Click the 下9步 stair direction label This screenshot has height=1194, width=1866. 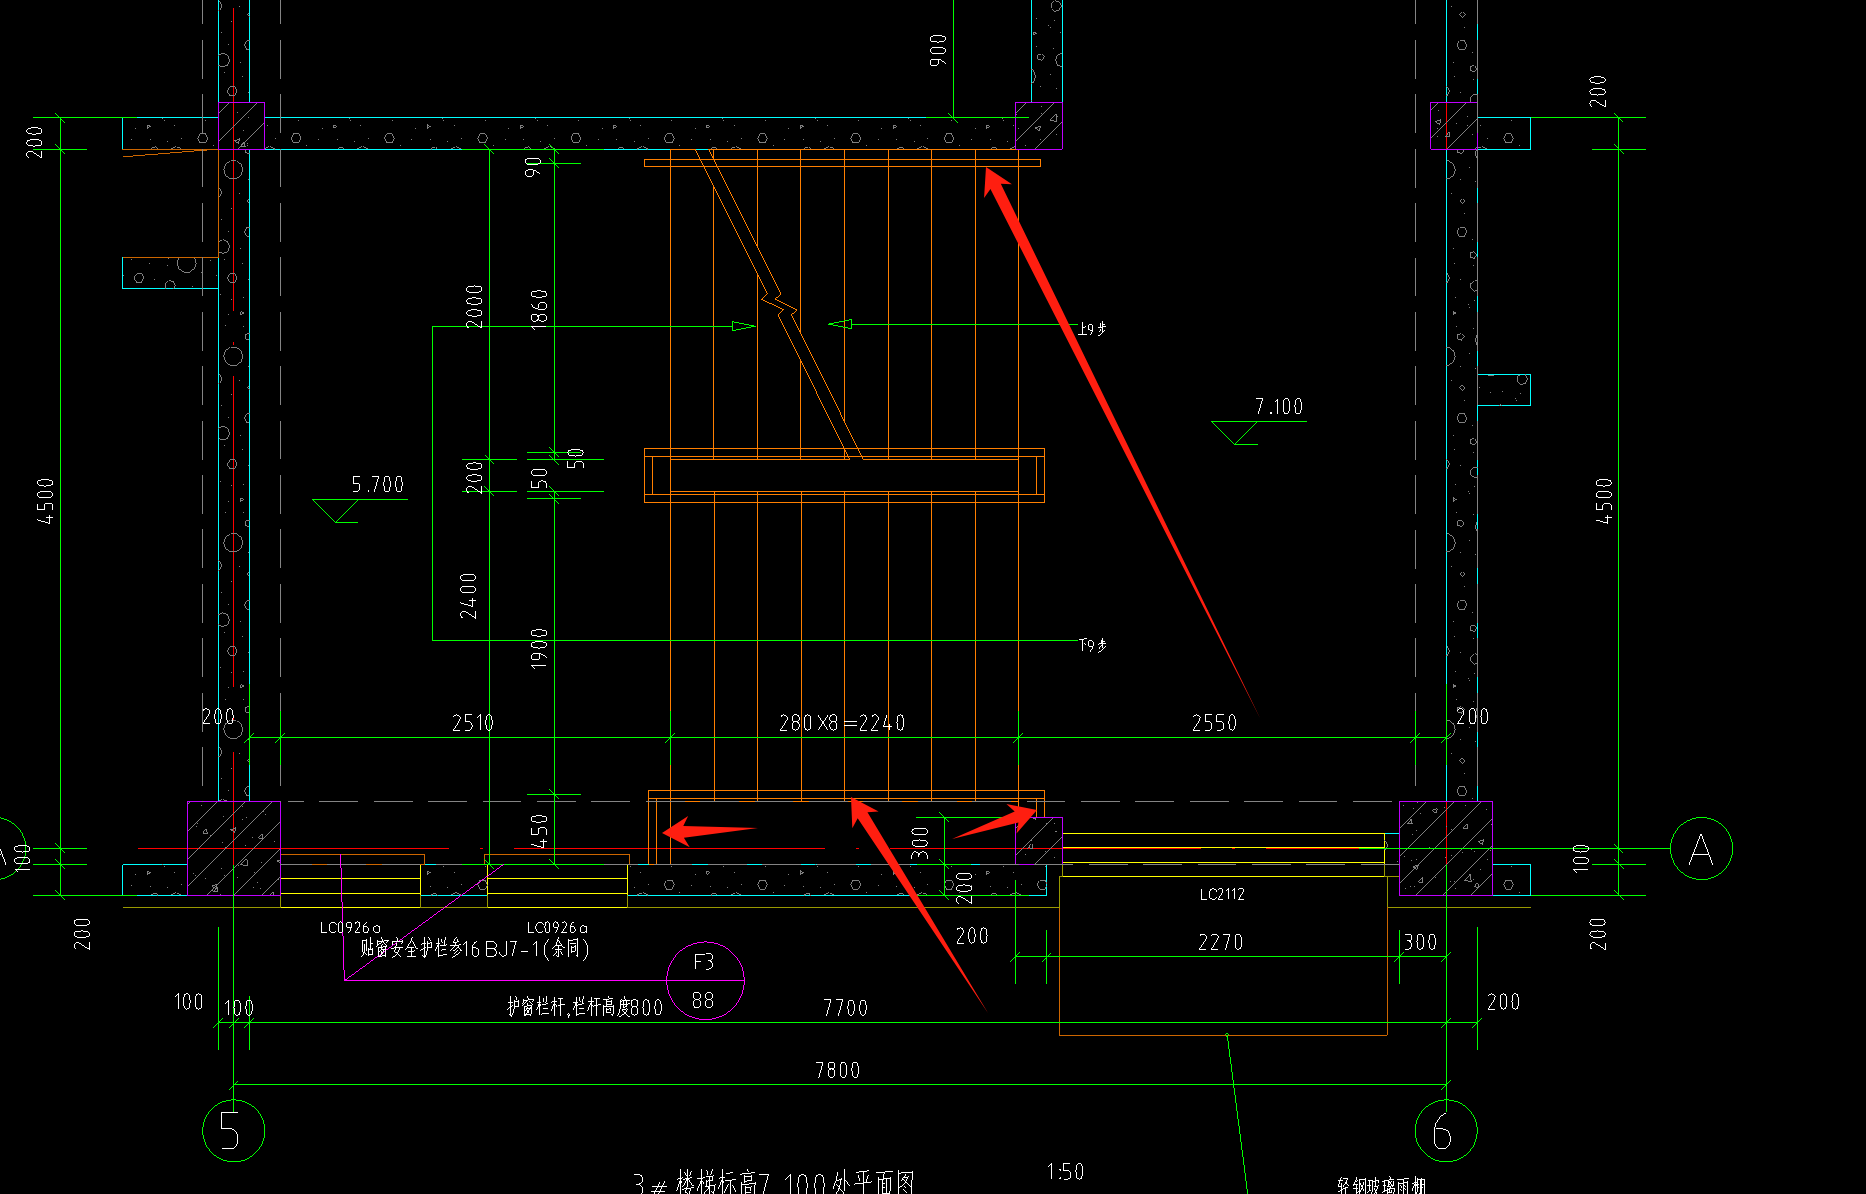click(x=1092, y=645)
